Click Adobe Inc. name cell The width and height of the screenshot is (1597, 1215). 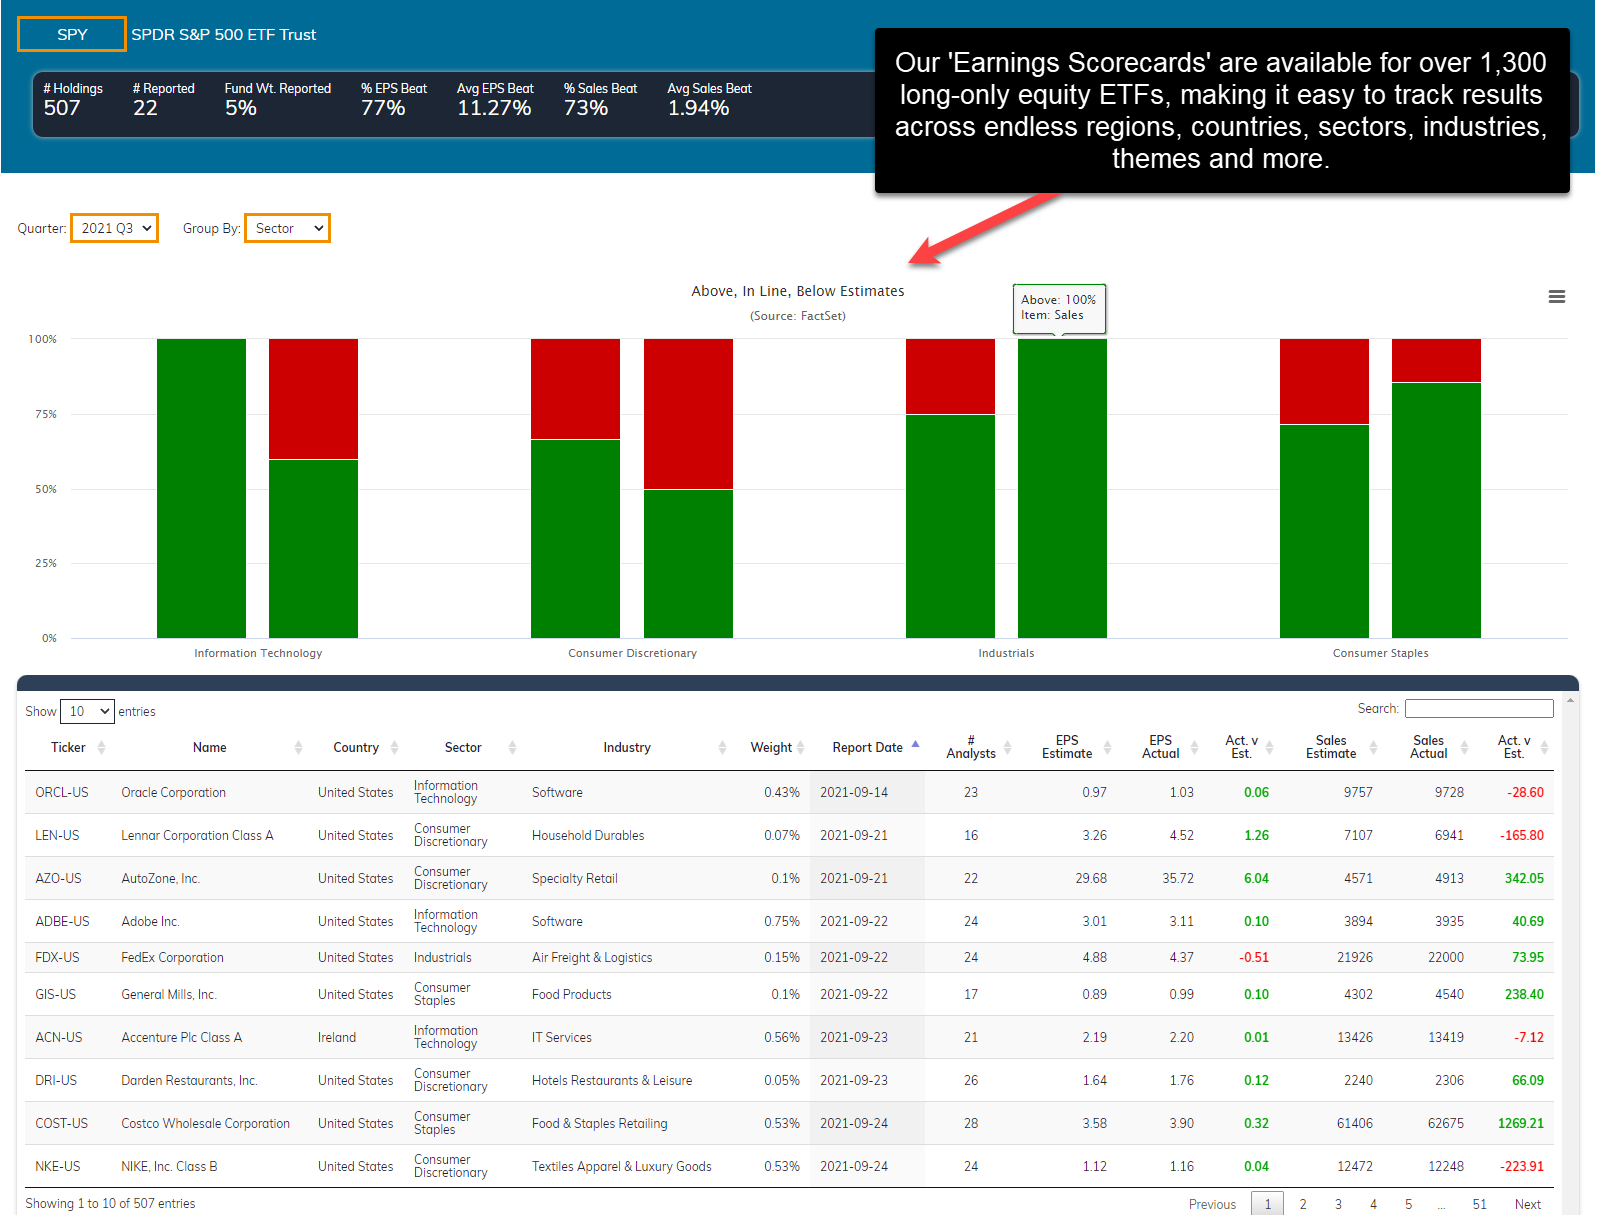click(x=150, y=921)
